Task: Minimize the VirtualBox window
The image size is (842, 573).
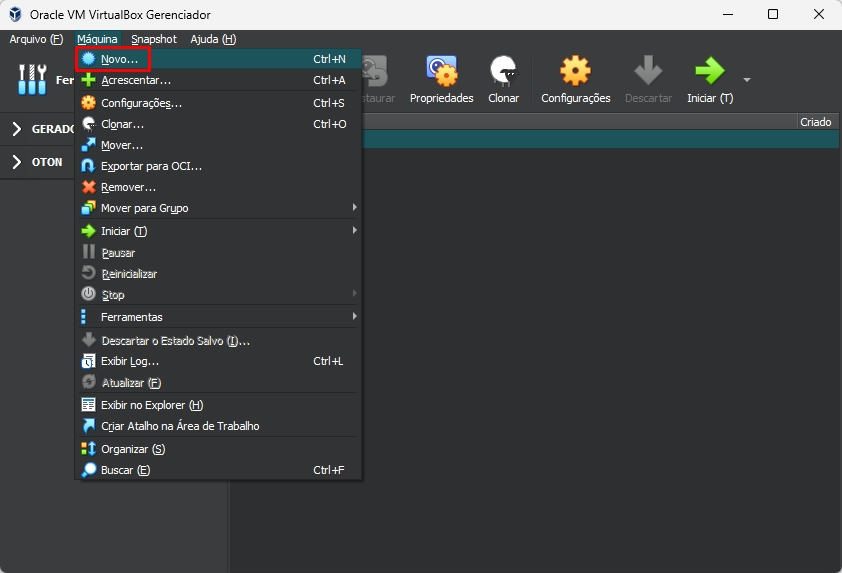Action: tap(728, 14)
